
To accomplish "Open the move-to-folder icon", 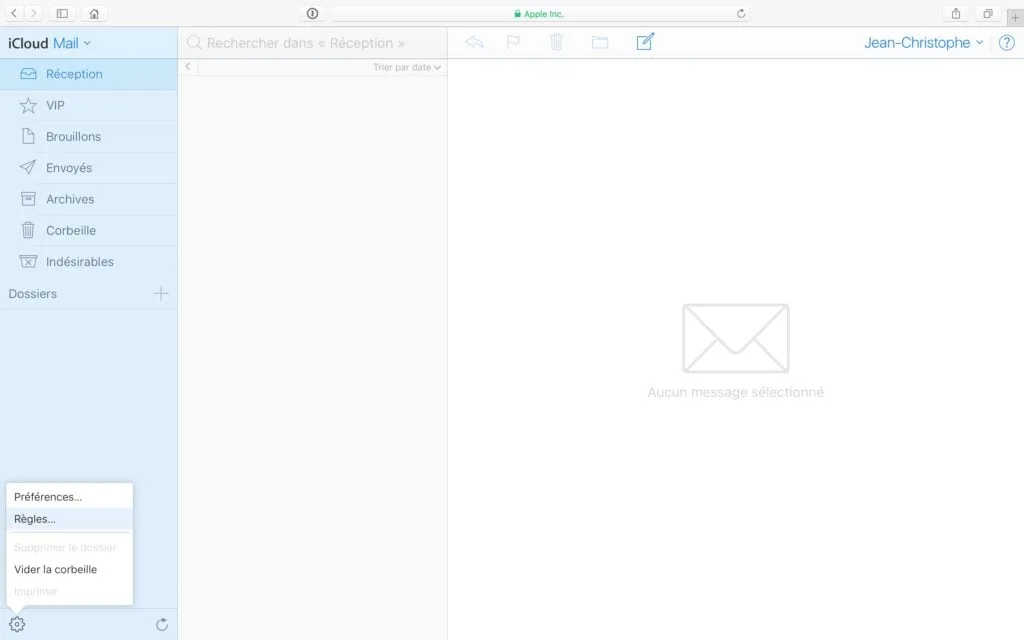I will pyautogui.click(x=599, y=42).
